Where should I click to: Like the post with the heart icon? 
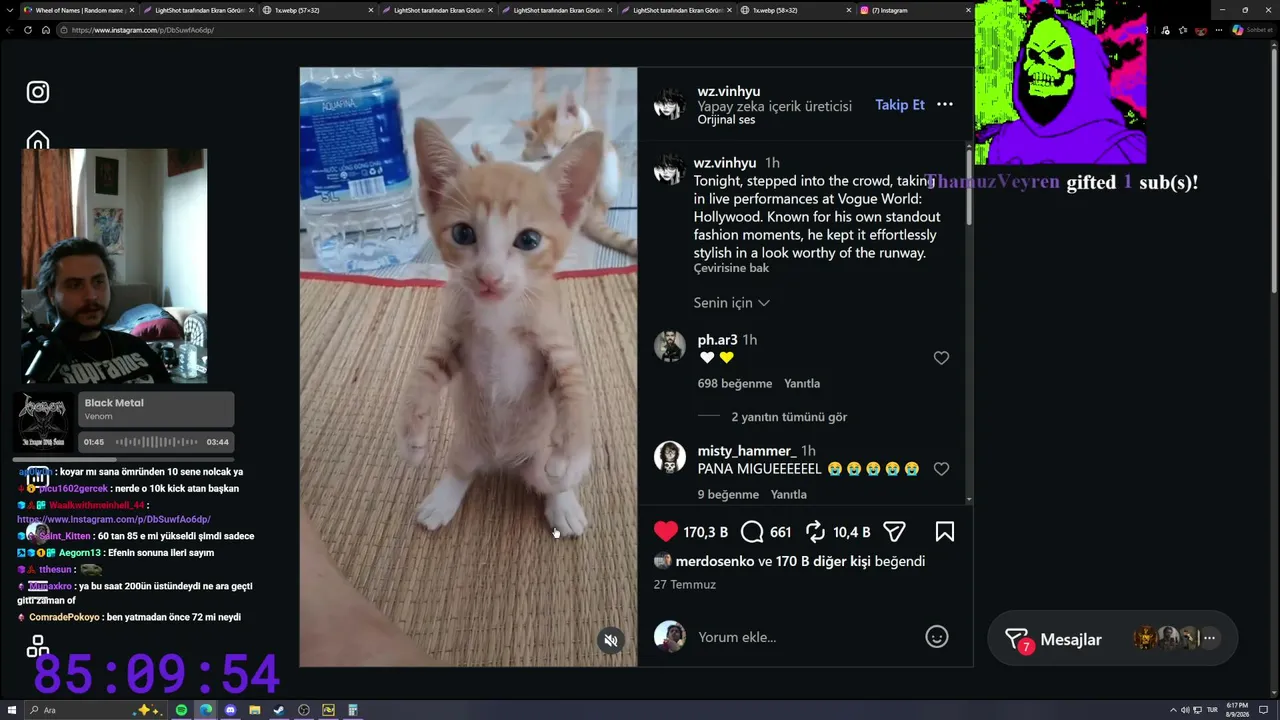pyautogui.click(x=666, y=532)
